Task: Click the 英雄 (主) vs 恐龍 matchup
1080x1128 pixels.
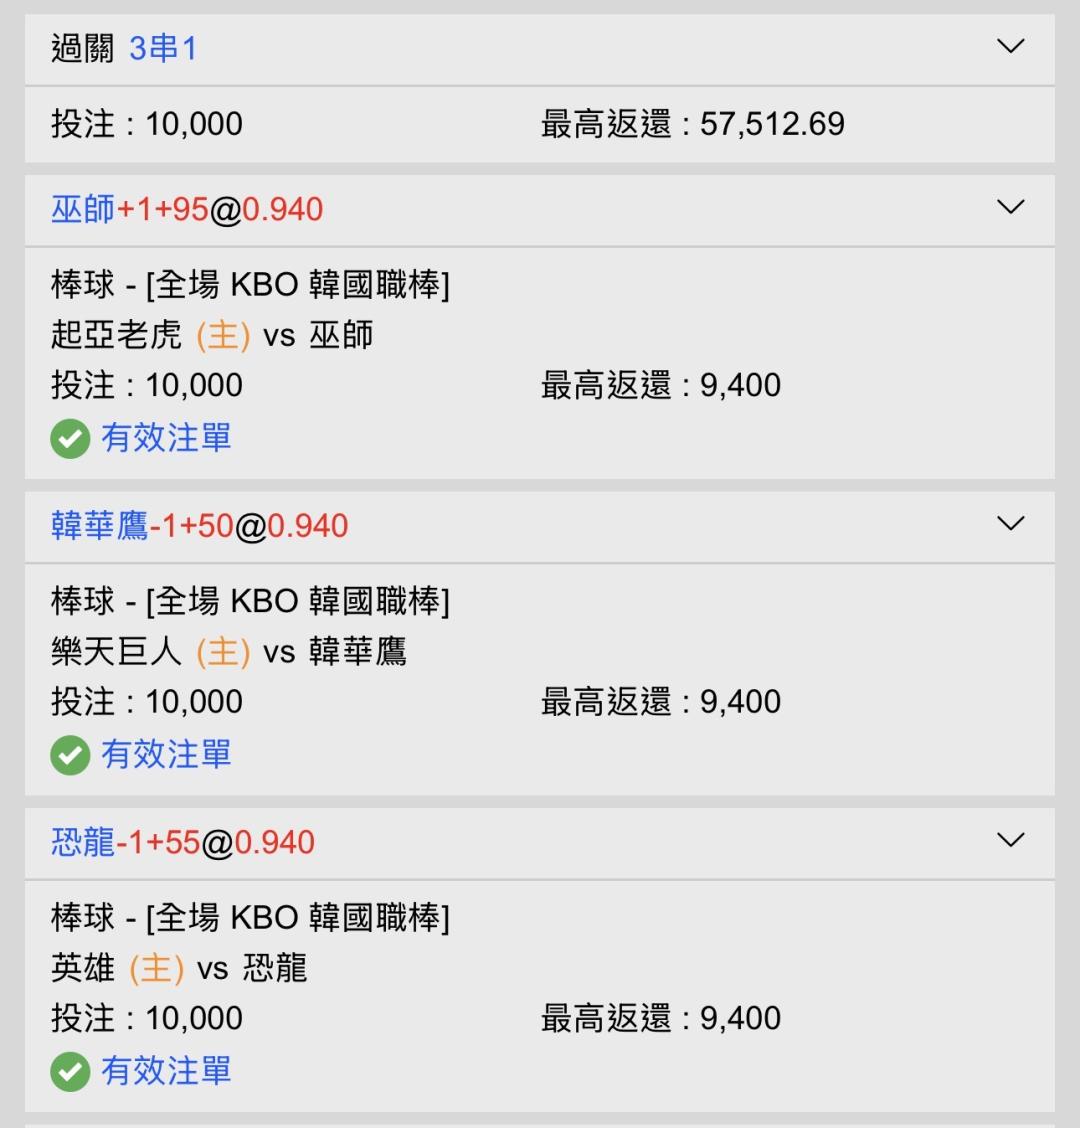Action: pyautogui.click(x=178, y=968)
